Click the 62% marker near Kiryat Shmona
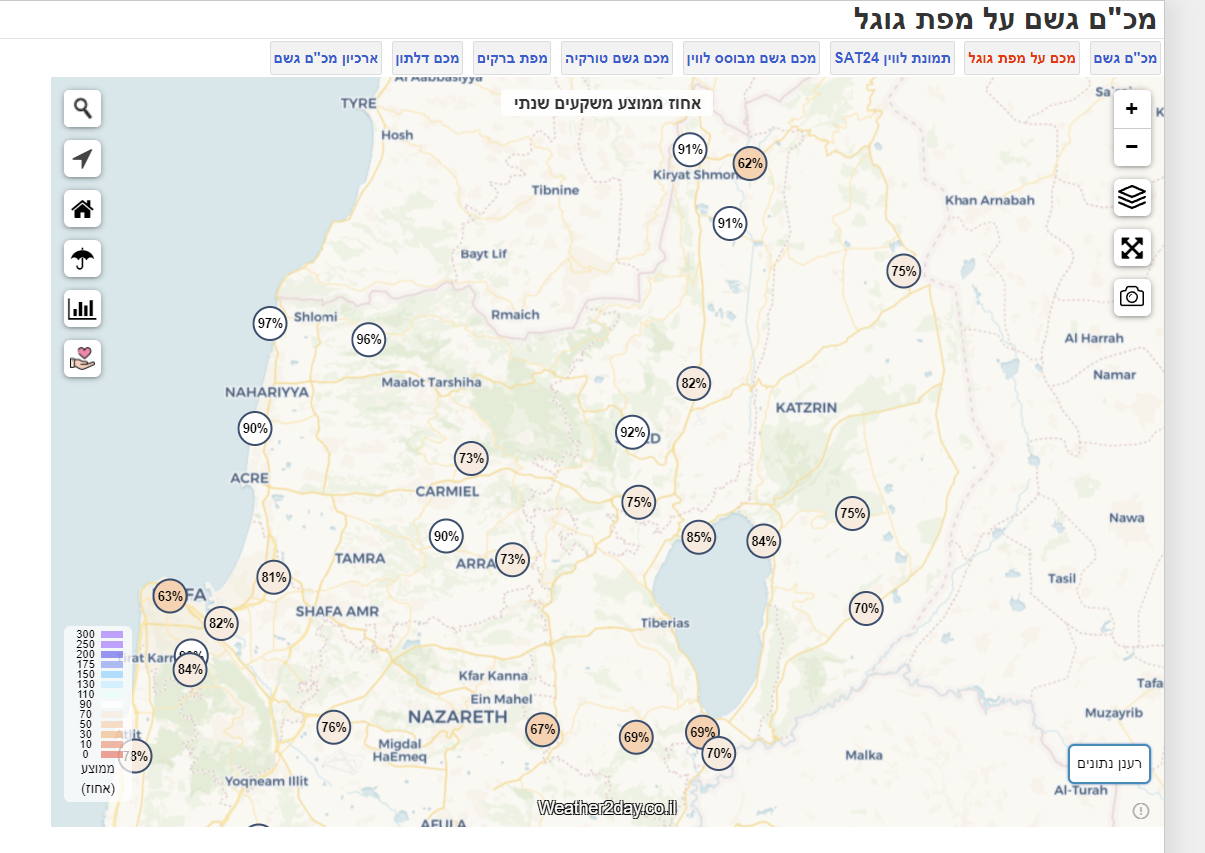Screen dimensions: 1205x853 (750, 163)
